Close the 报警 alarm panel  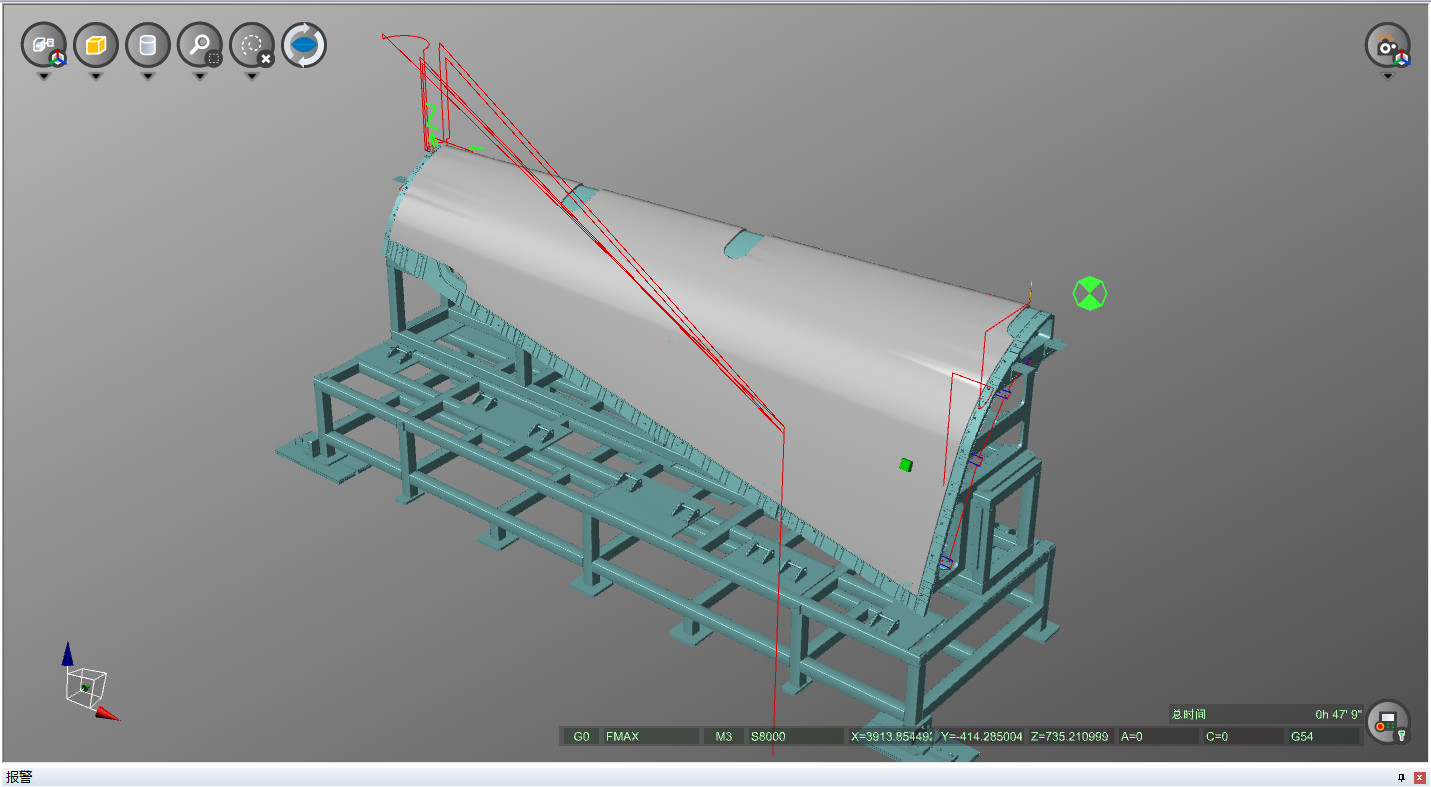tap(1419, 777)
